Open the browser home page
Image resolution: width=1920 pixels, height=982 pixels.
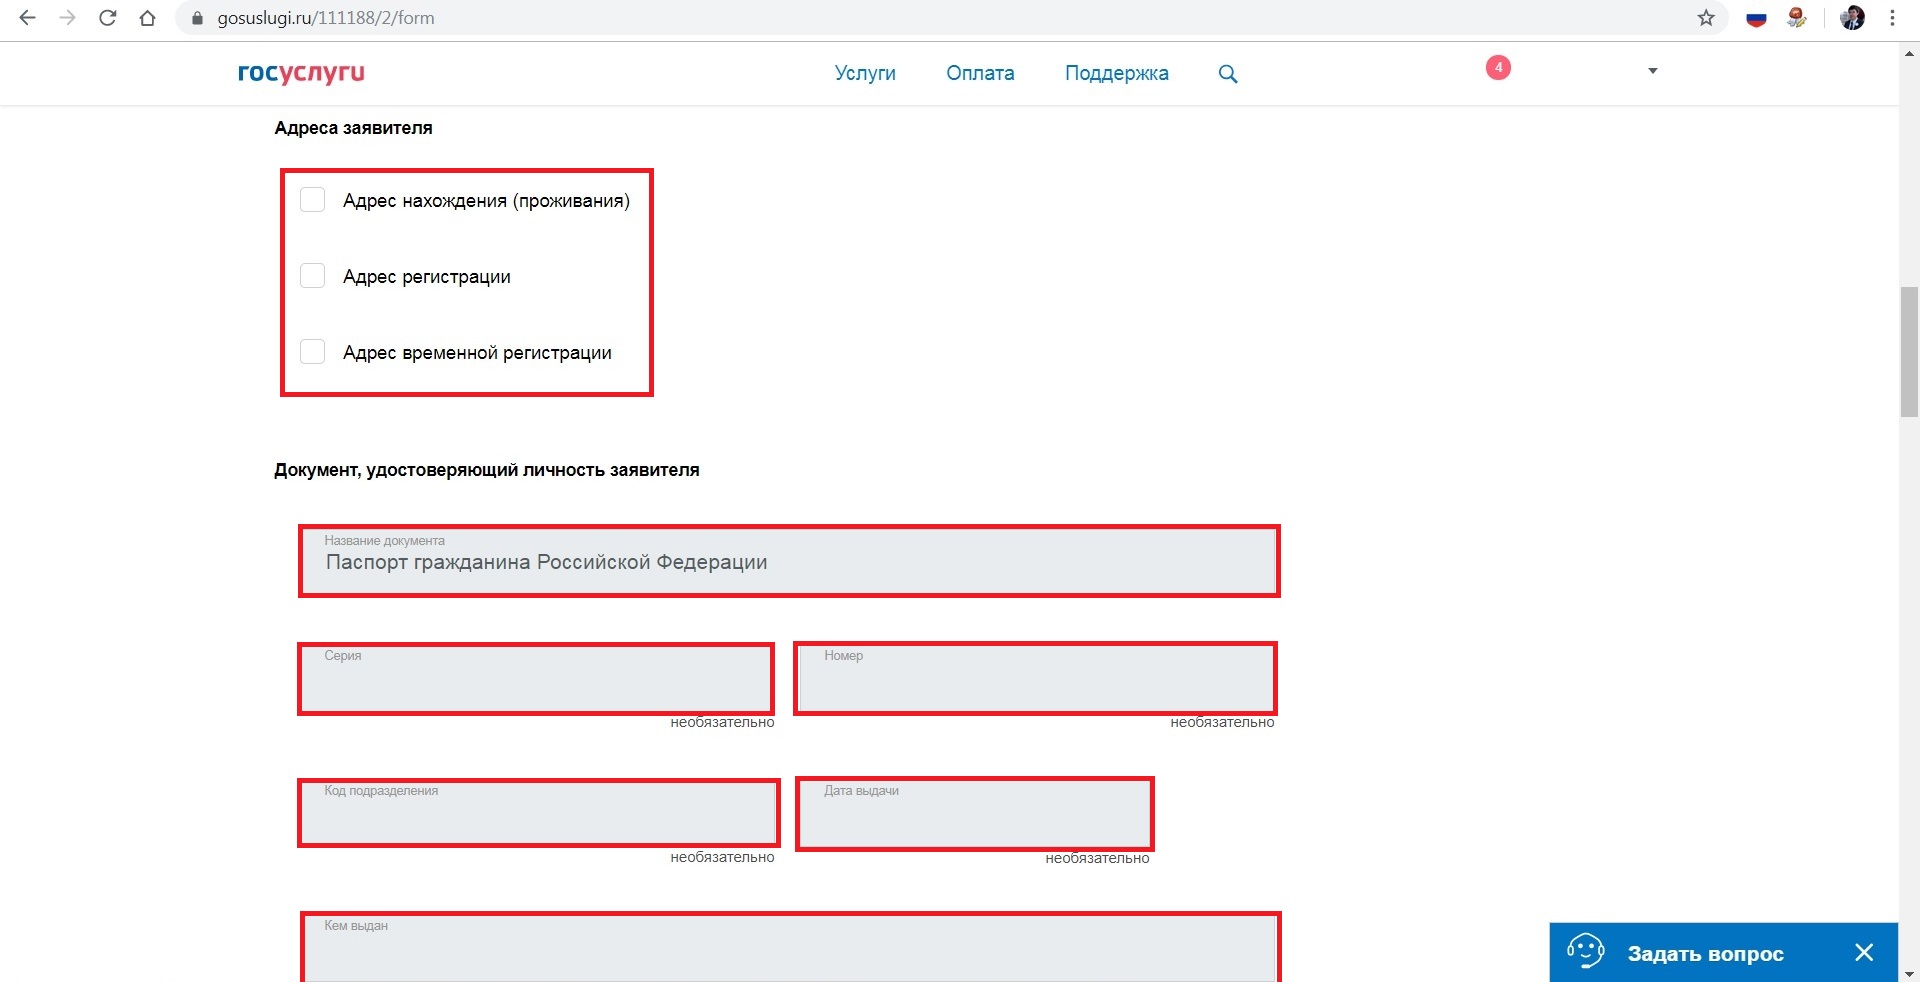point(147,18)
